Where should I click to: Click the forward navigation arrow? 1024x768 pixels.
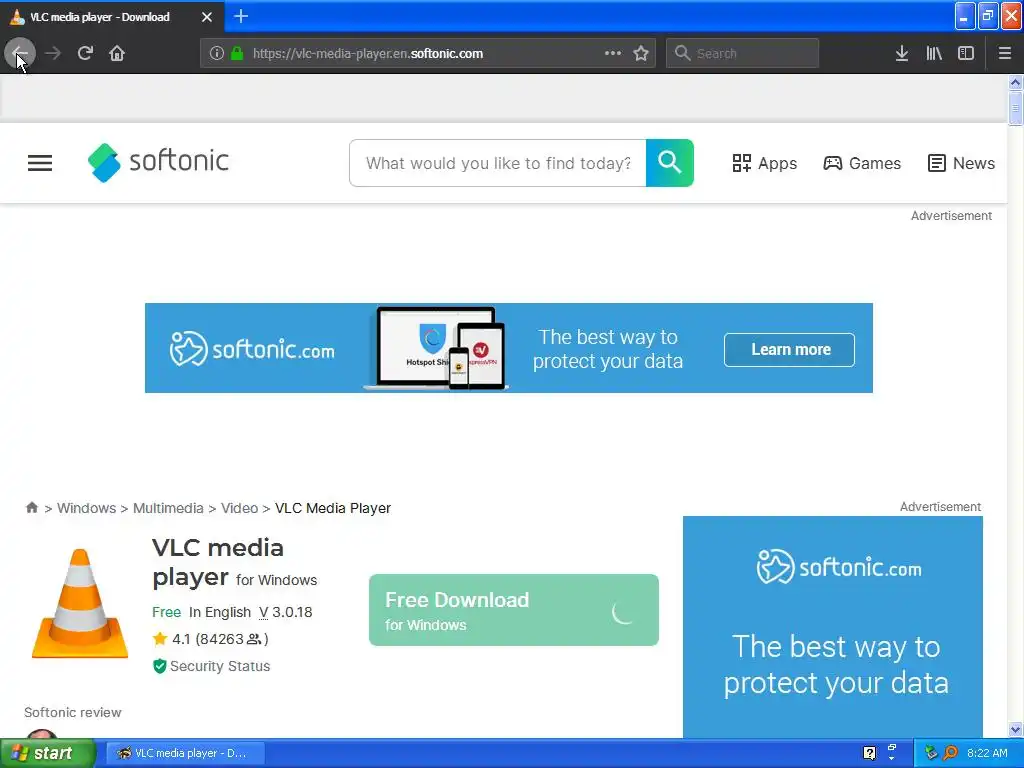click(53, 53)
